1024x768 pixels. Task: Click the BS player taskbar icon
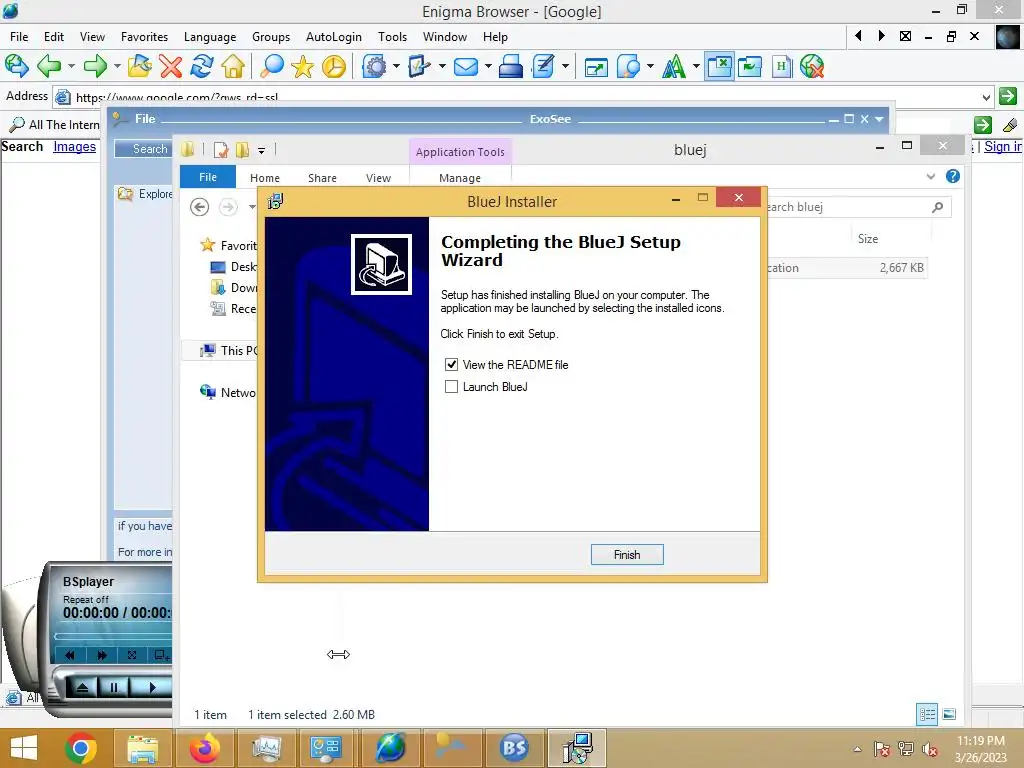click(514, 748)
